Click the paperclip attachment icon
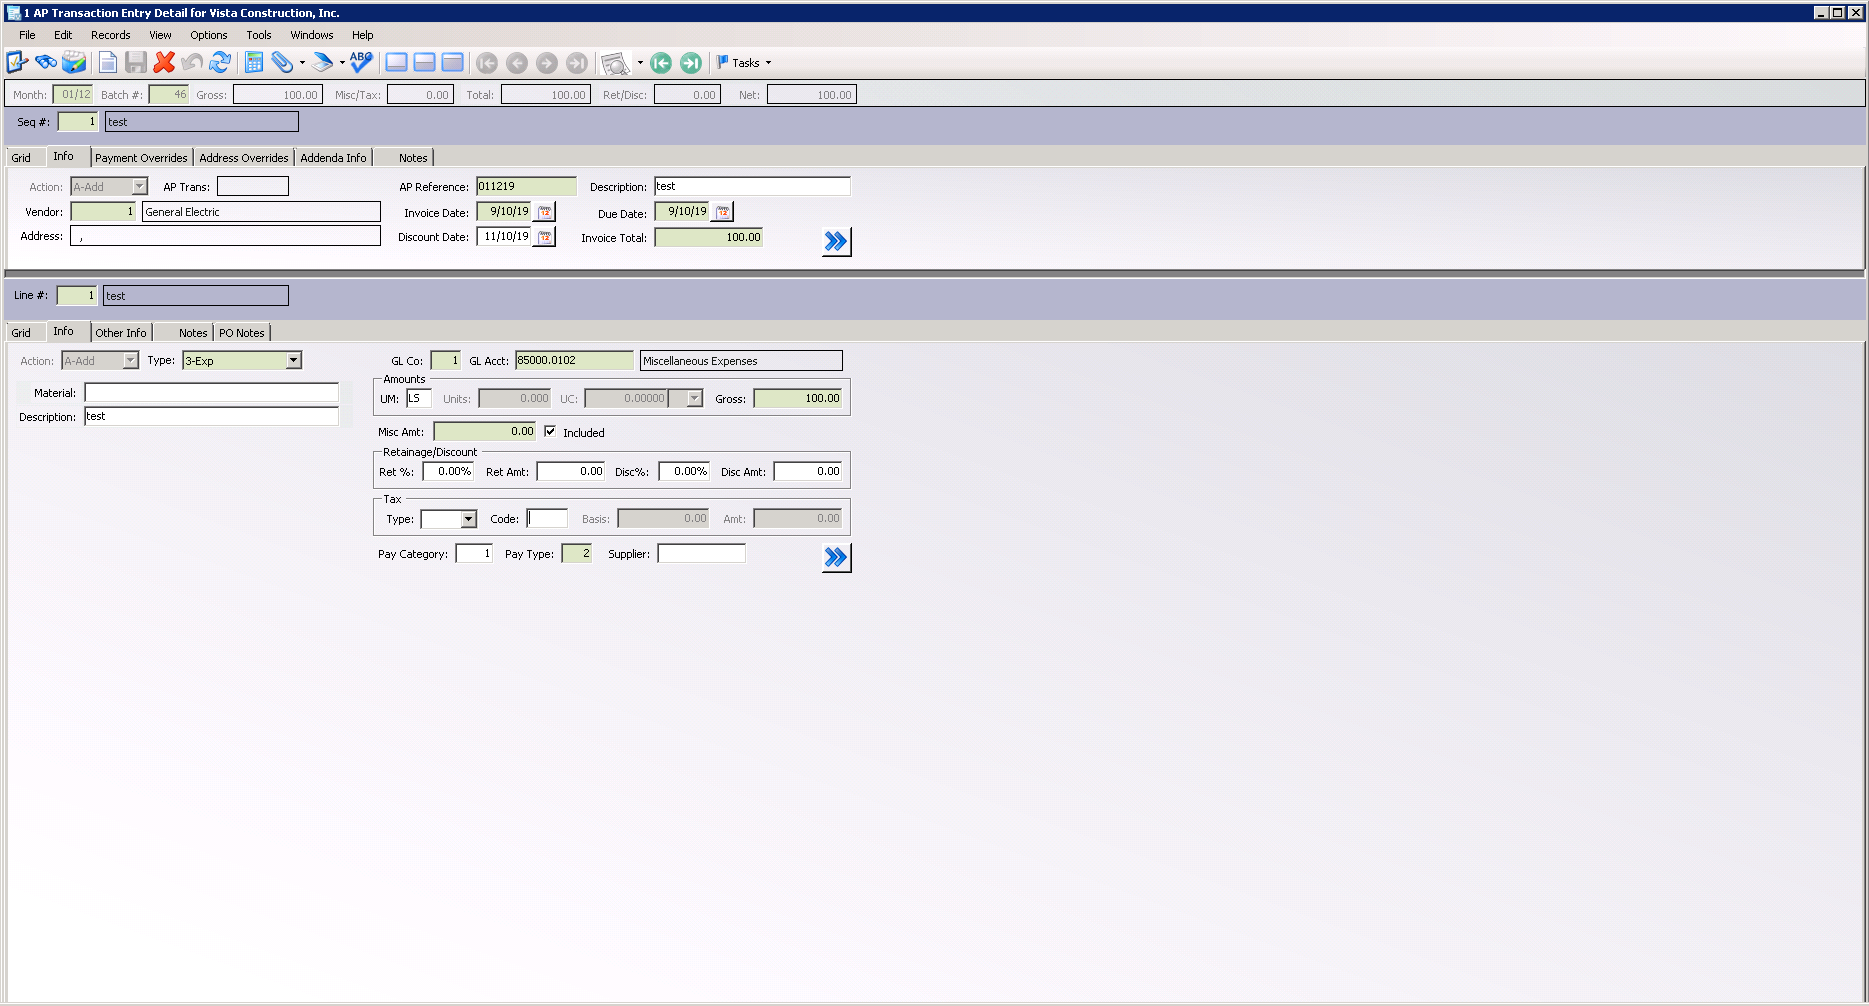The width and height of the screenshot is (1869, 1006). point(283,63)
